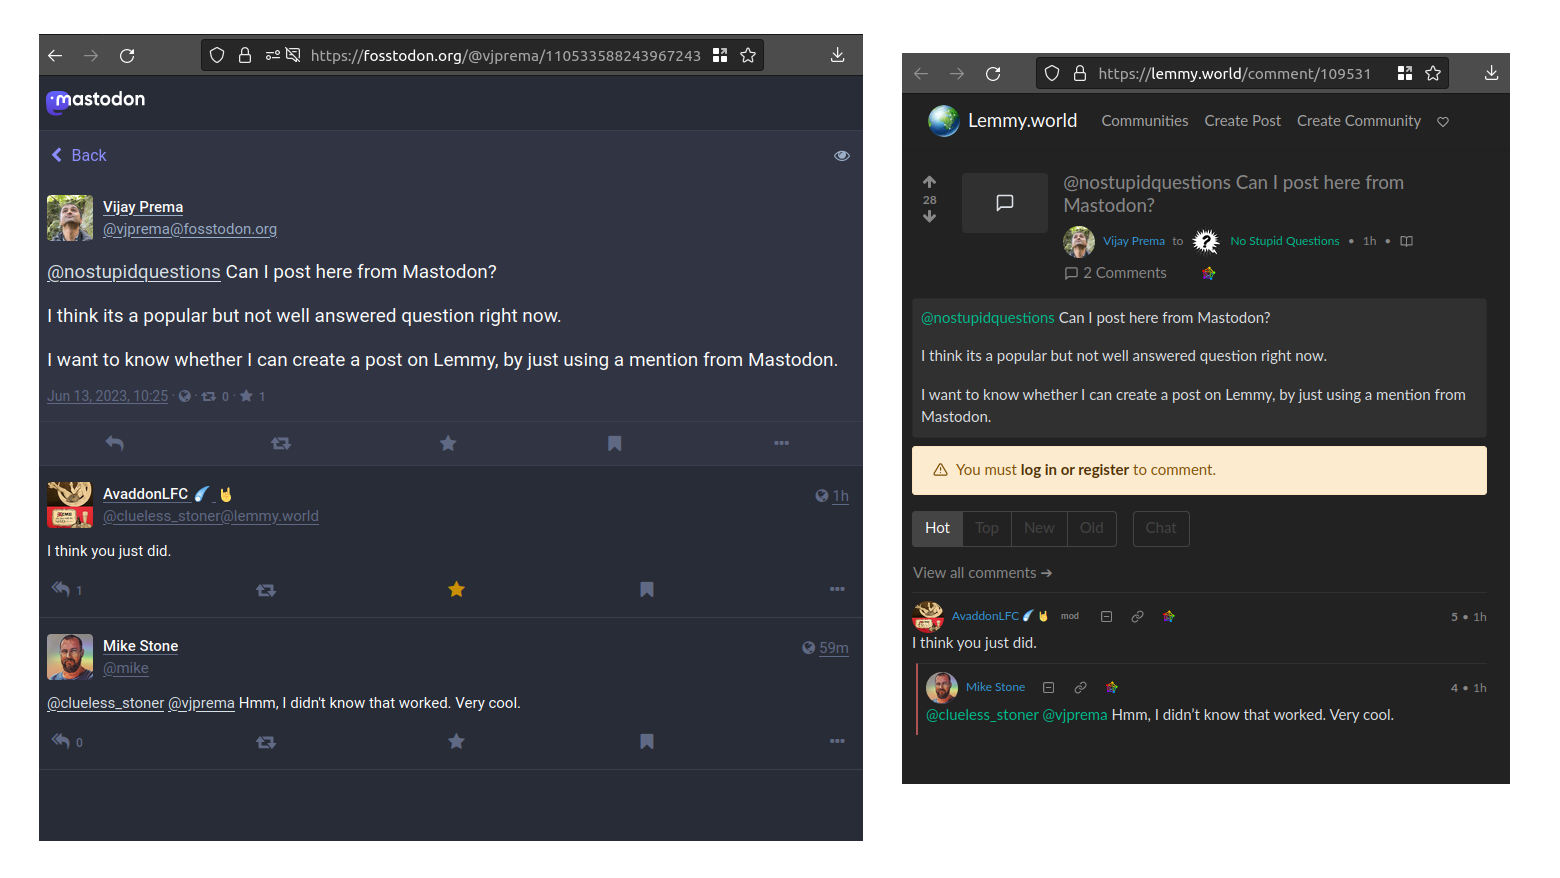Toggle the eye visibility icon in the Mastodon header
1560x878 pixels.
(842, 156)
